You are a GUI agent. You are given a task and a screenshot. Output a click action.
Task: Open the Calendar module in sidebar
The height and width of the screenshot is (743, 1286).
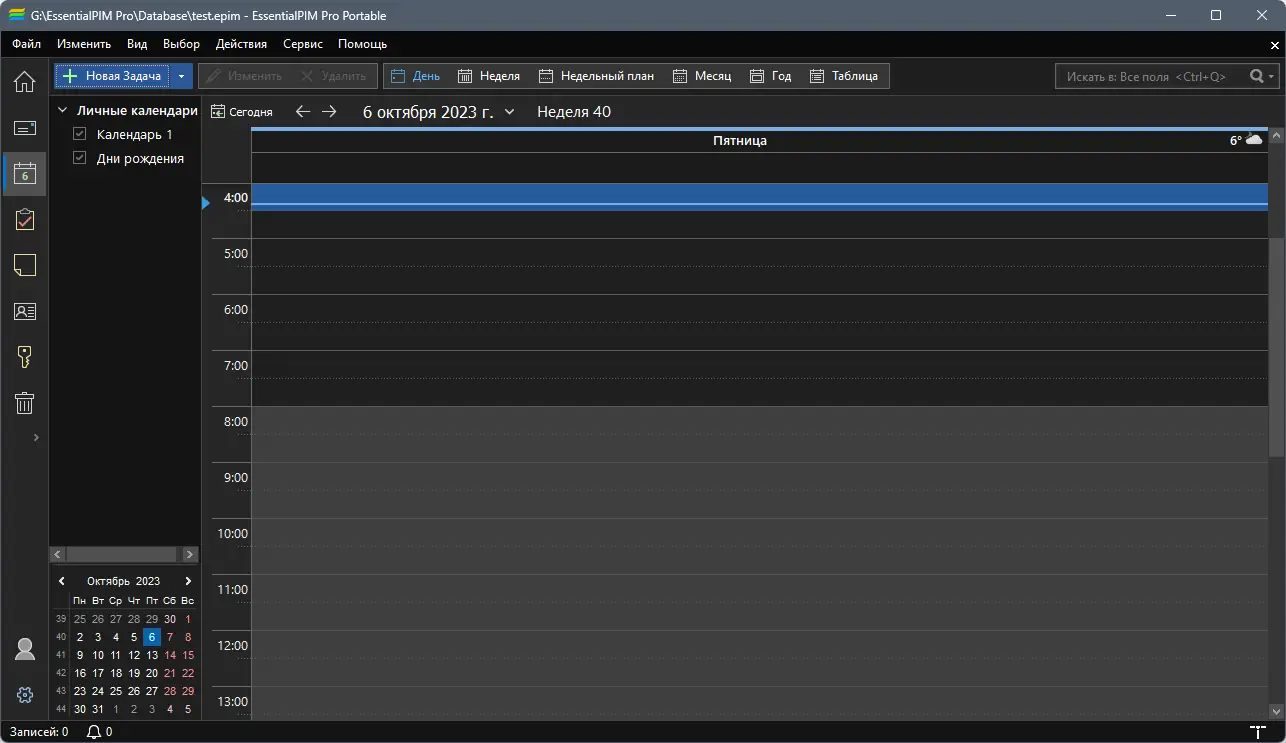coord(24,174)
